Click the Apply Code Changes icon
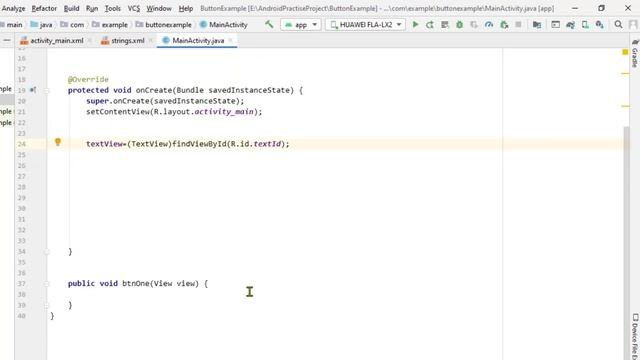Screen dimensions: 640x360 click(x=445, y=25)
